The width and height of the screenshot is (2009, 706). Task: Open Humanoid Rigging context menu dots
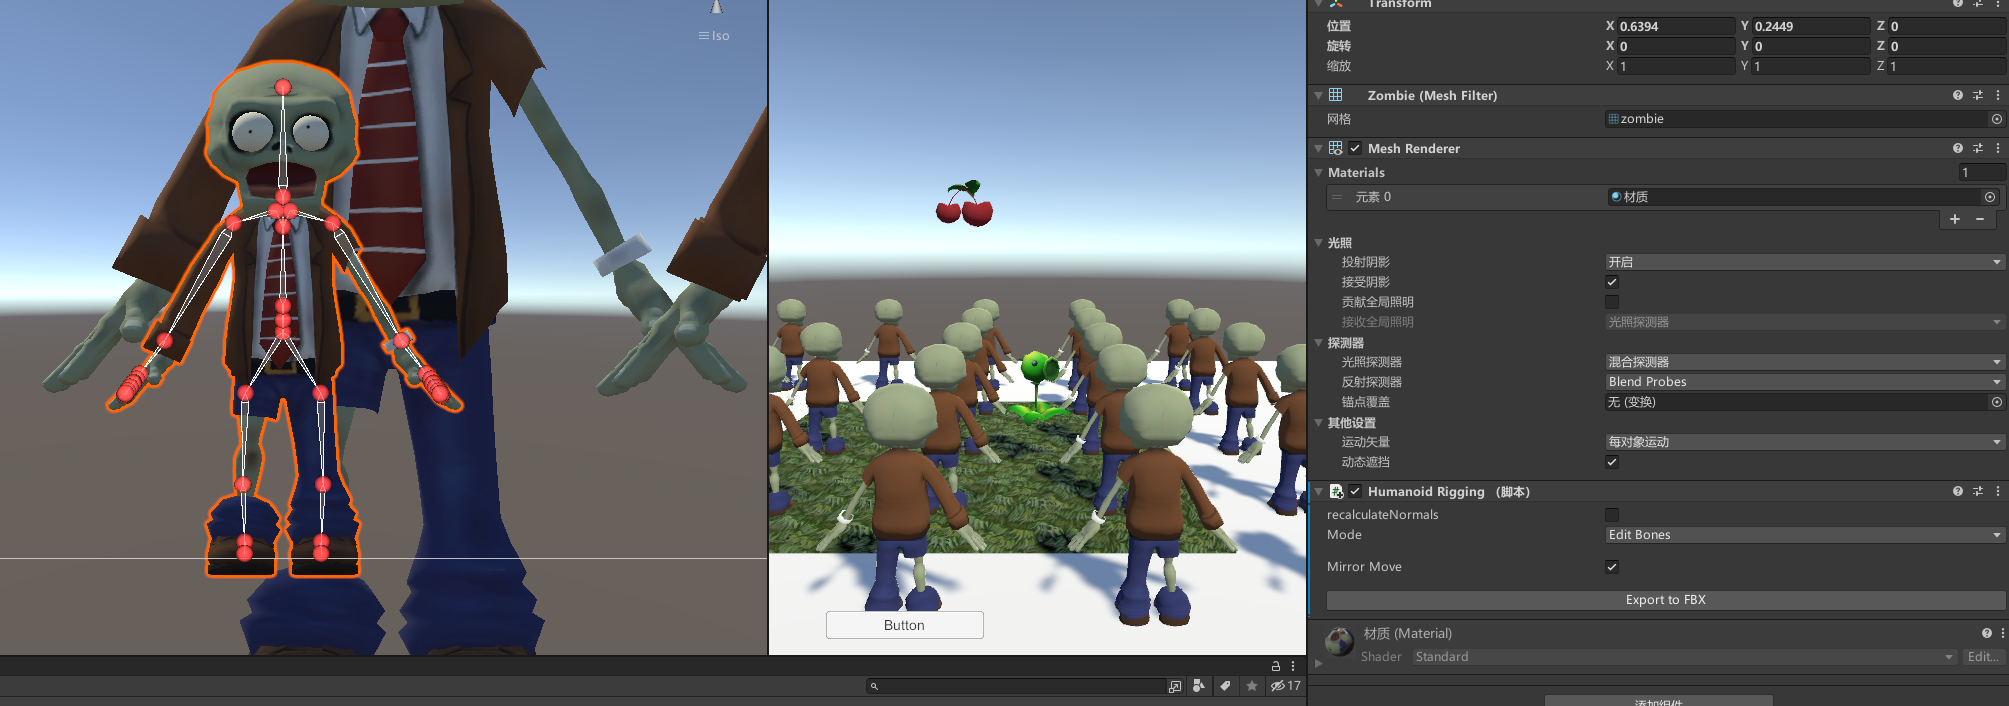(1998, 491)
